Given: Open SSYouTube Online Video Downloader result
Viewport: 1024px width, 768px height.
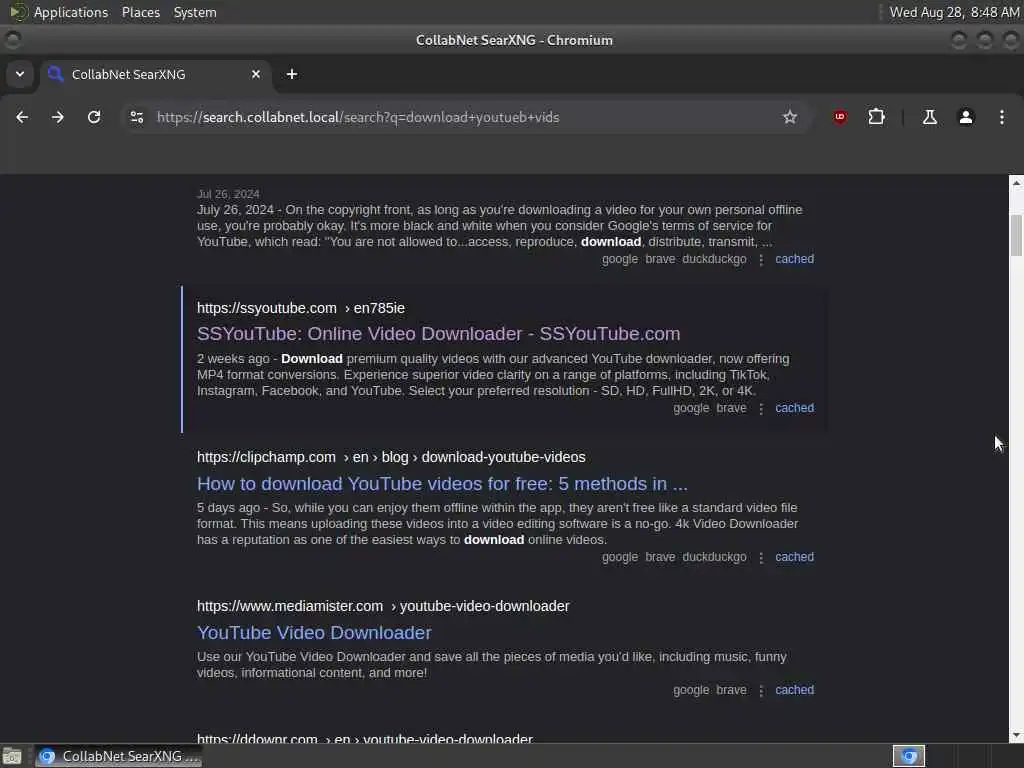Looking at the screenshot, I should click(x=438, y=334).
